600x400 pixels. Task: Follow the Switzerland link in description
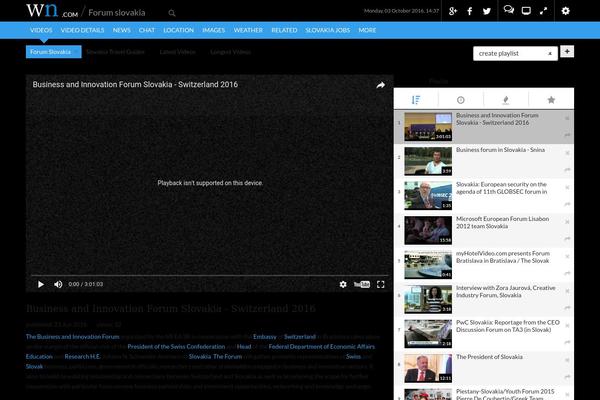coord(300,337)
